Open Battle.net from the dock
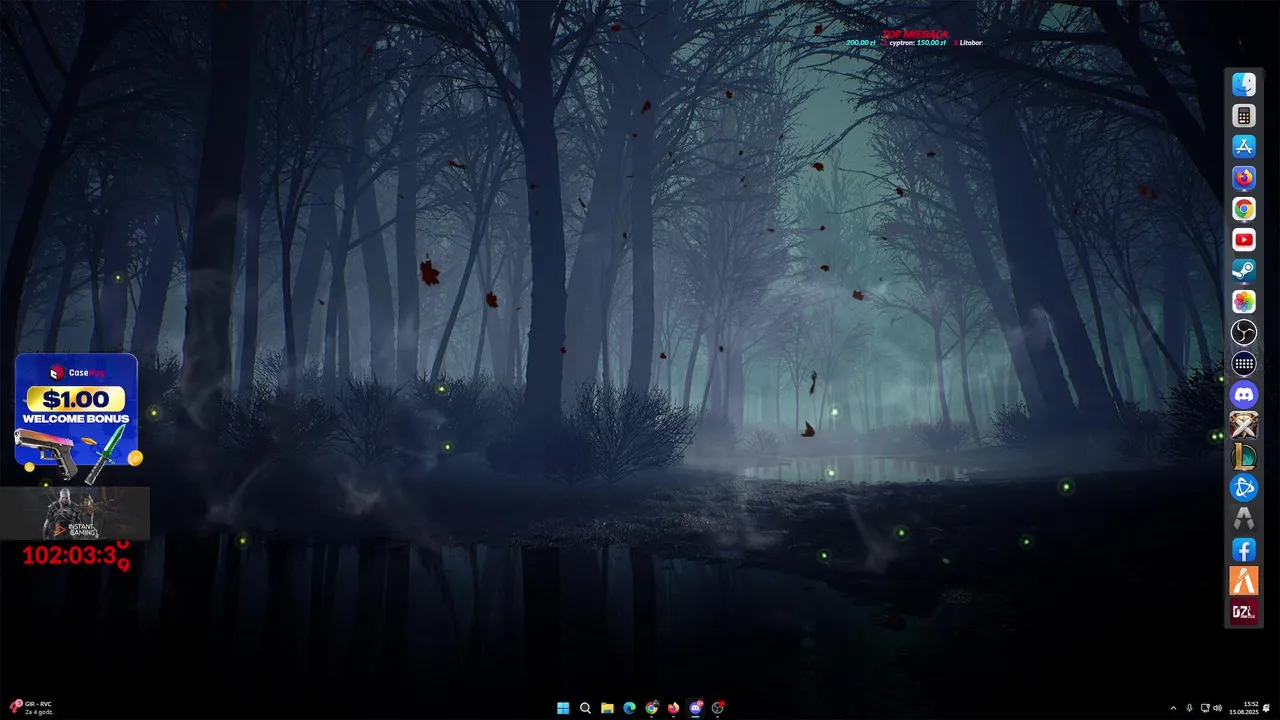Viewport: 1280px width, 720px height. point(1243,488)
